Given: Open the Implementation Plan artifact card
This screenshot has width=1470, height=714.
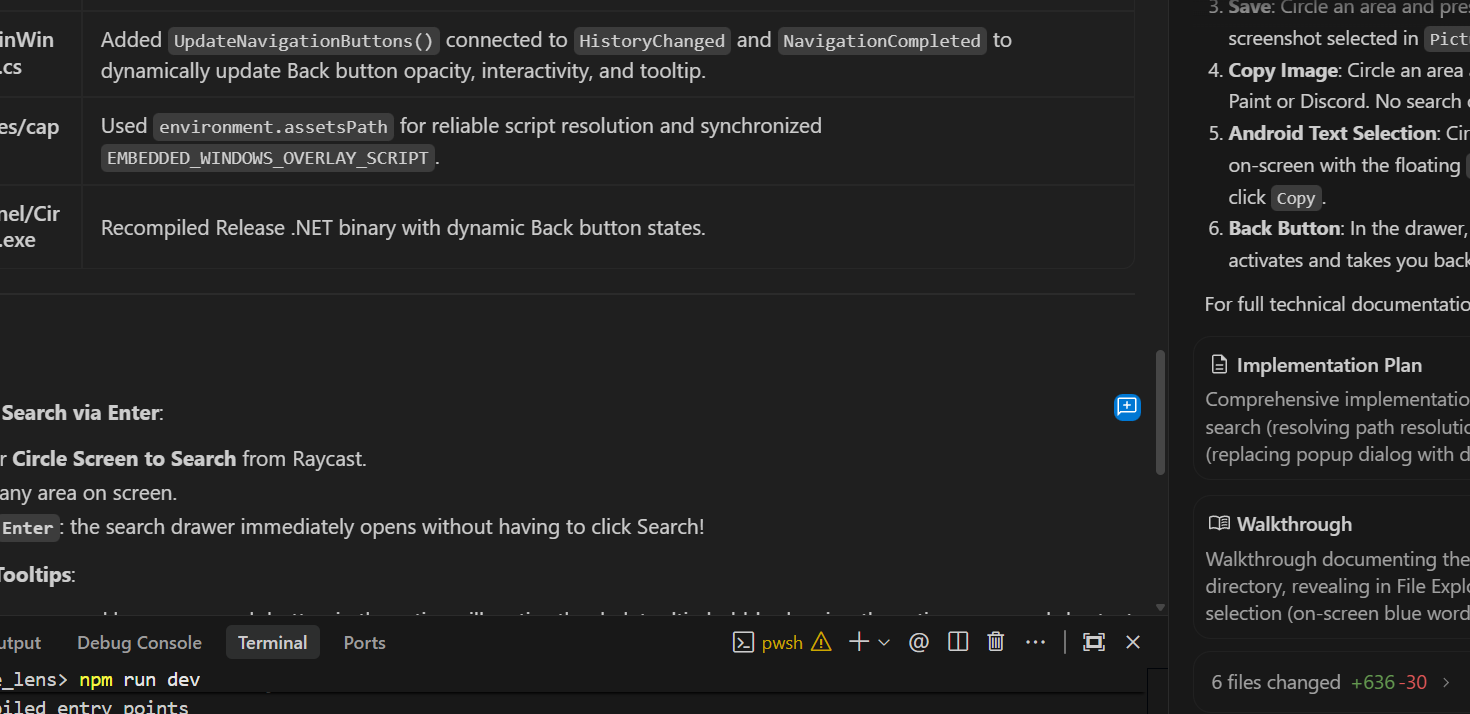Looking at the screenshot, I should point(1332,409).
